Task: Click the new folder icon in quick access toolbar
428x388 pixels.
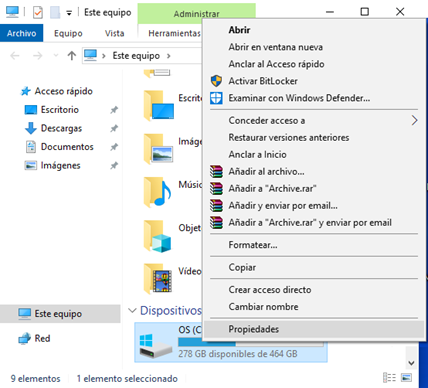Action: (x=55, y=13)
